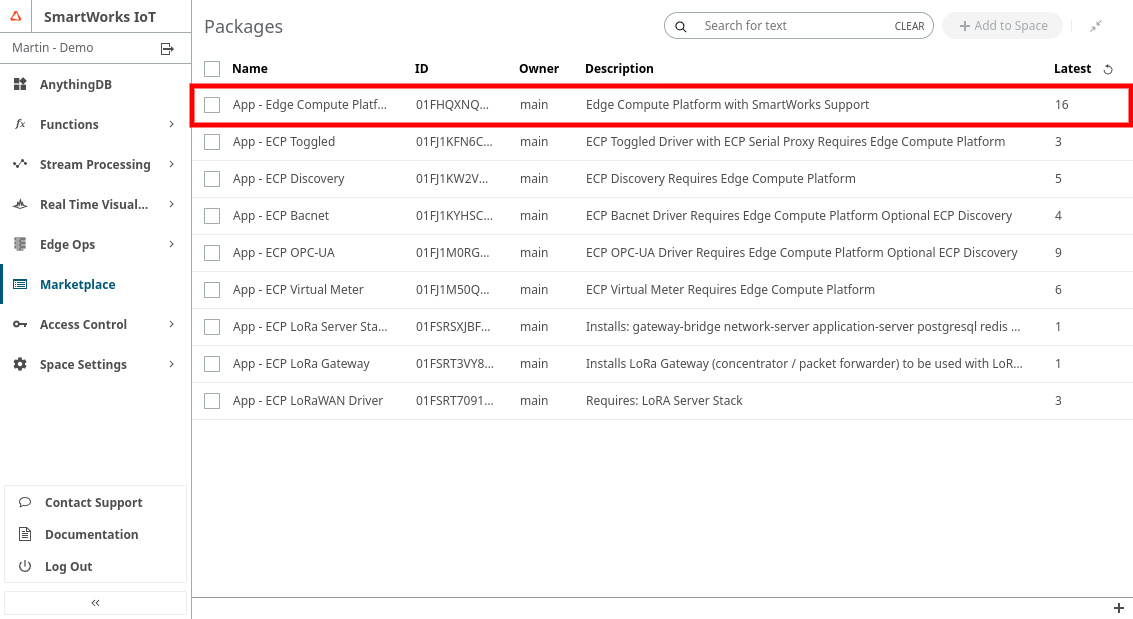Click the Log Out power icon
Viewport: 1133px width, 619px height.
point(25,566)
